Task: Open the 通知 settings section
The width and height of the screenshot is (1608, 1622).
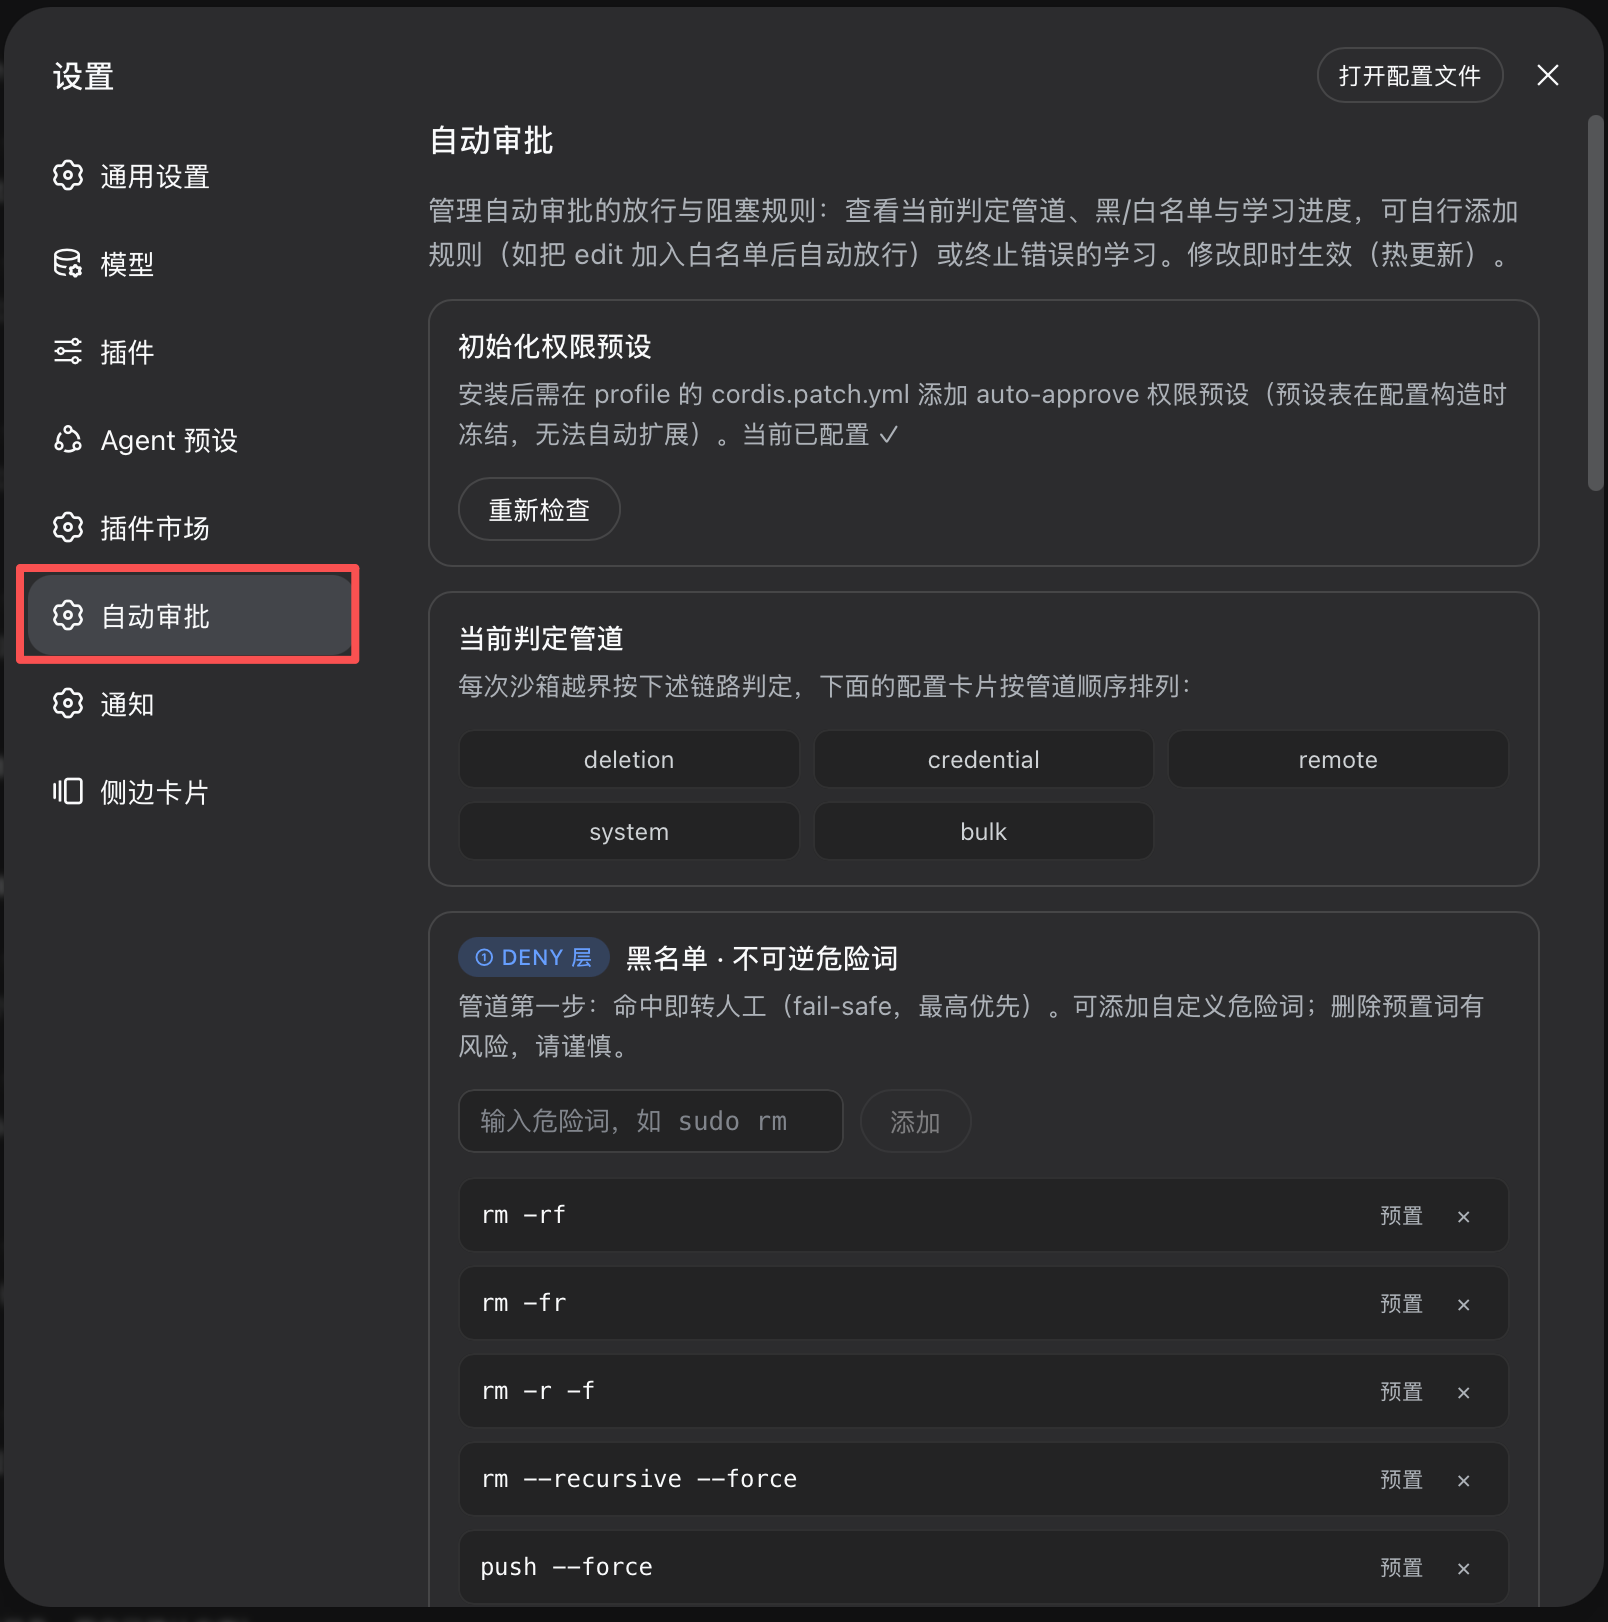Action: [x=190, y=704]
